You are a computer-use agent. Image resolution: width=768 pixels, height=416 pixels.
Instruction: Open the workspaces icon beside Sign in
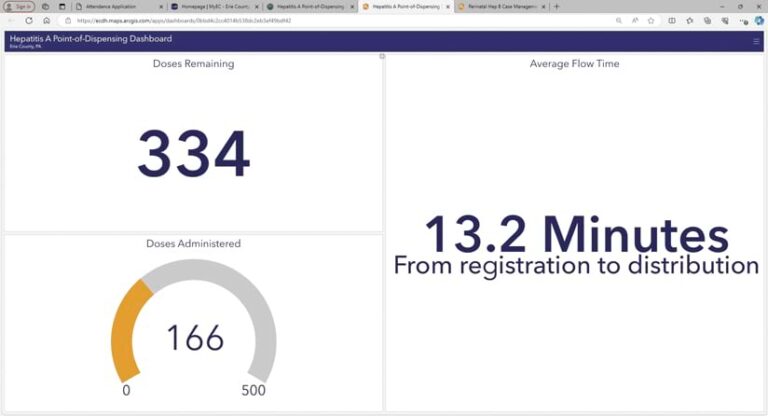[x=46, y=7]
